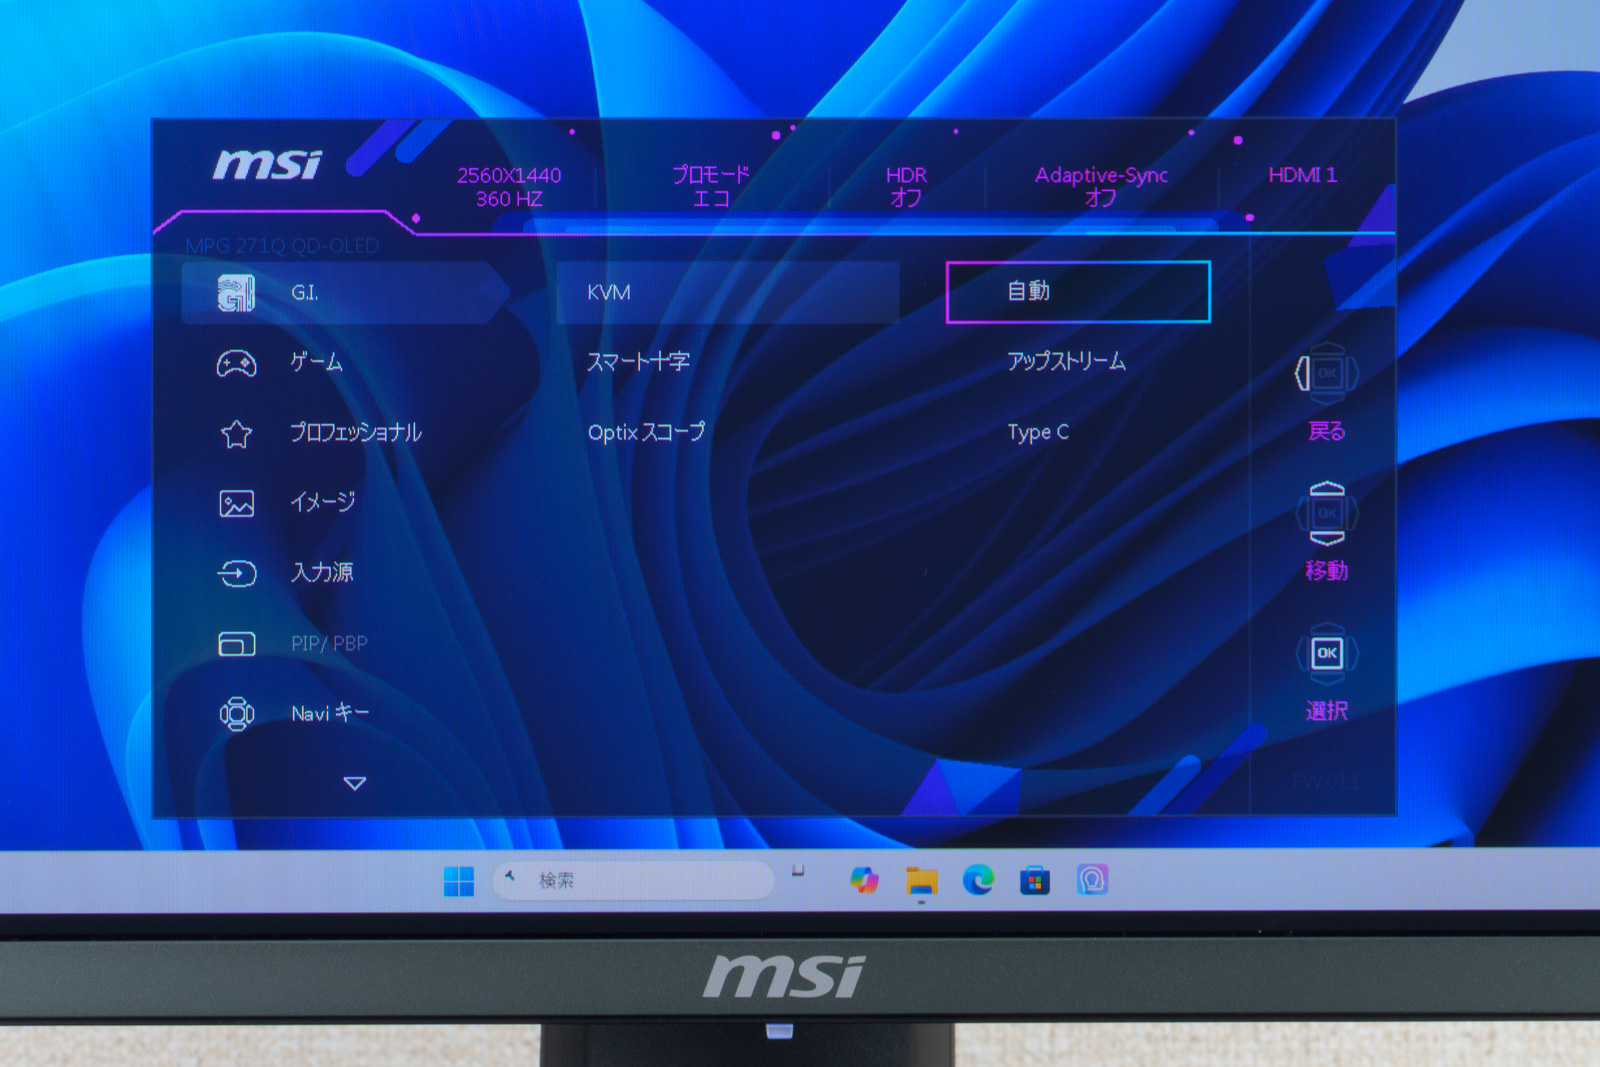The image size is (1600, 1067).
Task: Open Copilot from the taskbar
Action: [864, 880]
